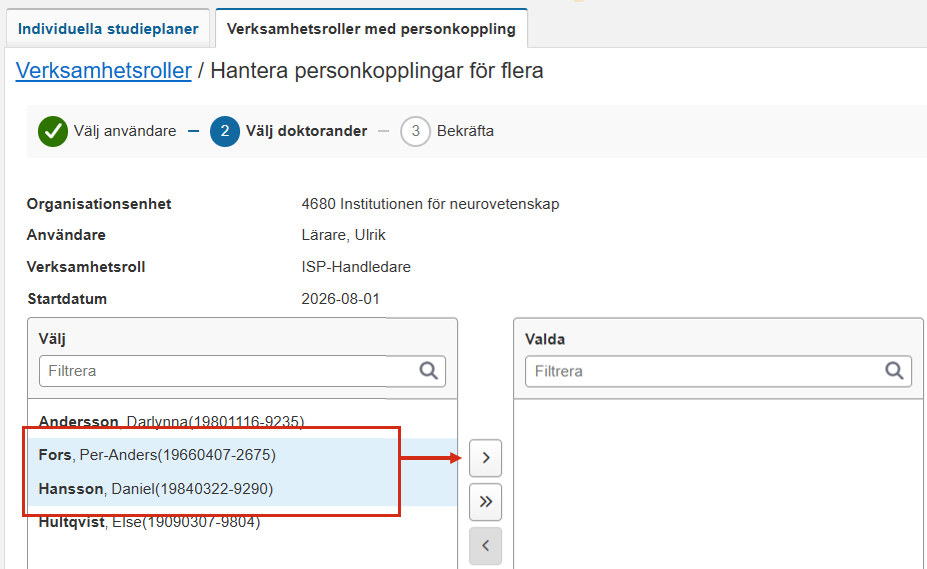Click the organisation value 4680 Institutionen för neurovetenskap
The height and width of the screenshot is (569, 927).
coord(430,204)
